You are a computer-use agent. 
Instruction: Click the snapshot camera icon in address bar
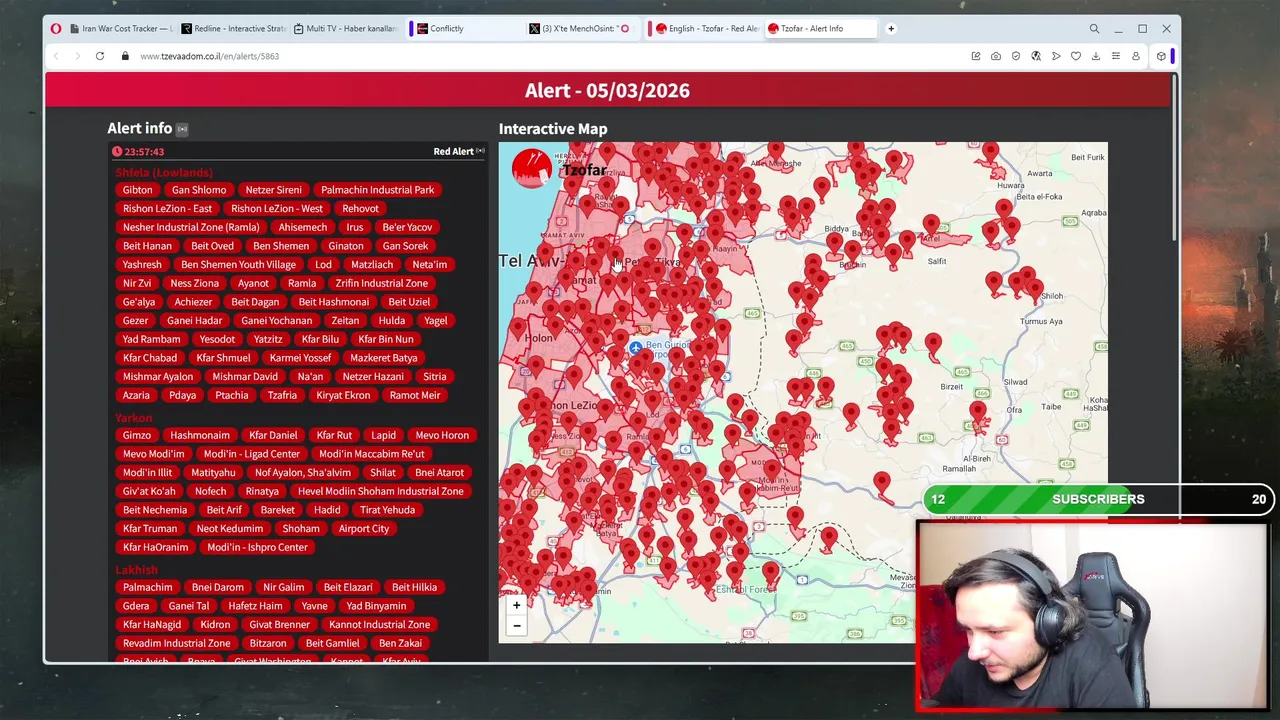[x=996, y=56]
